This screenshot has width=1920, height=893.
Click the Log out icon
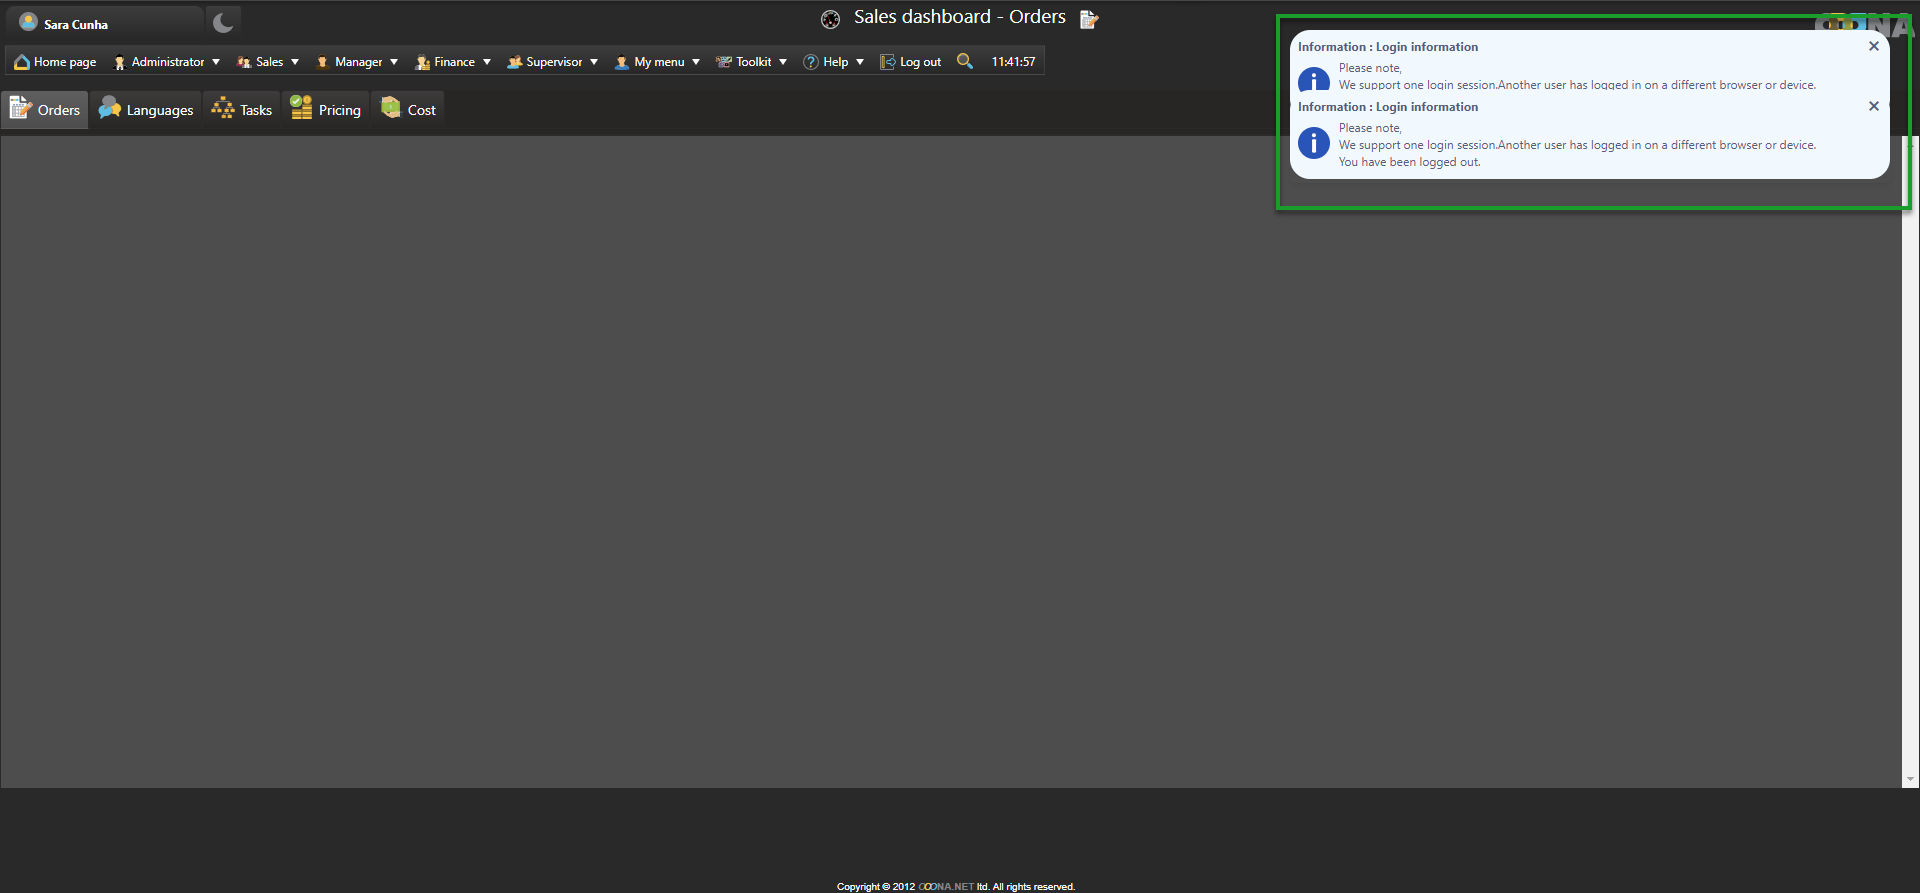click(x=887, y=62)
